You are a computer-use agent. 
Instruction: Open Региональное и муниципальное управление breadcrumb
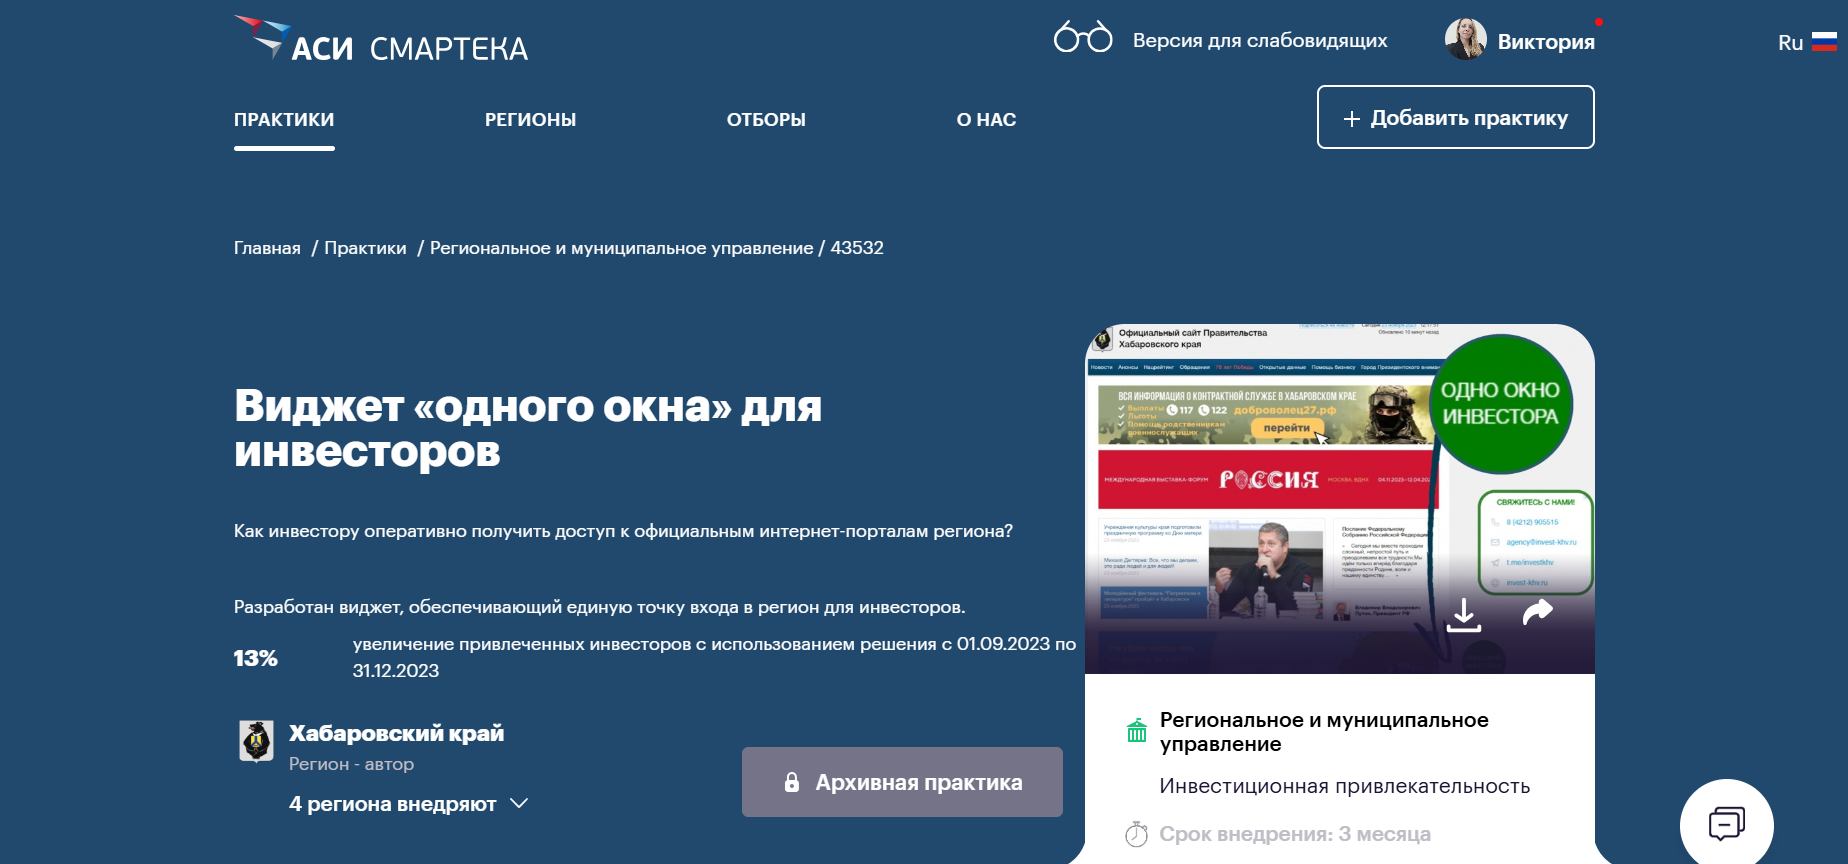[x=621, y=248]
